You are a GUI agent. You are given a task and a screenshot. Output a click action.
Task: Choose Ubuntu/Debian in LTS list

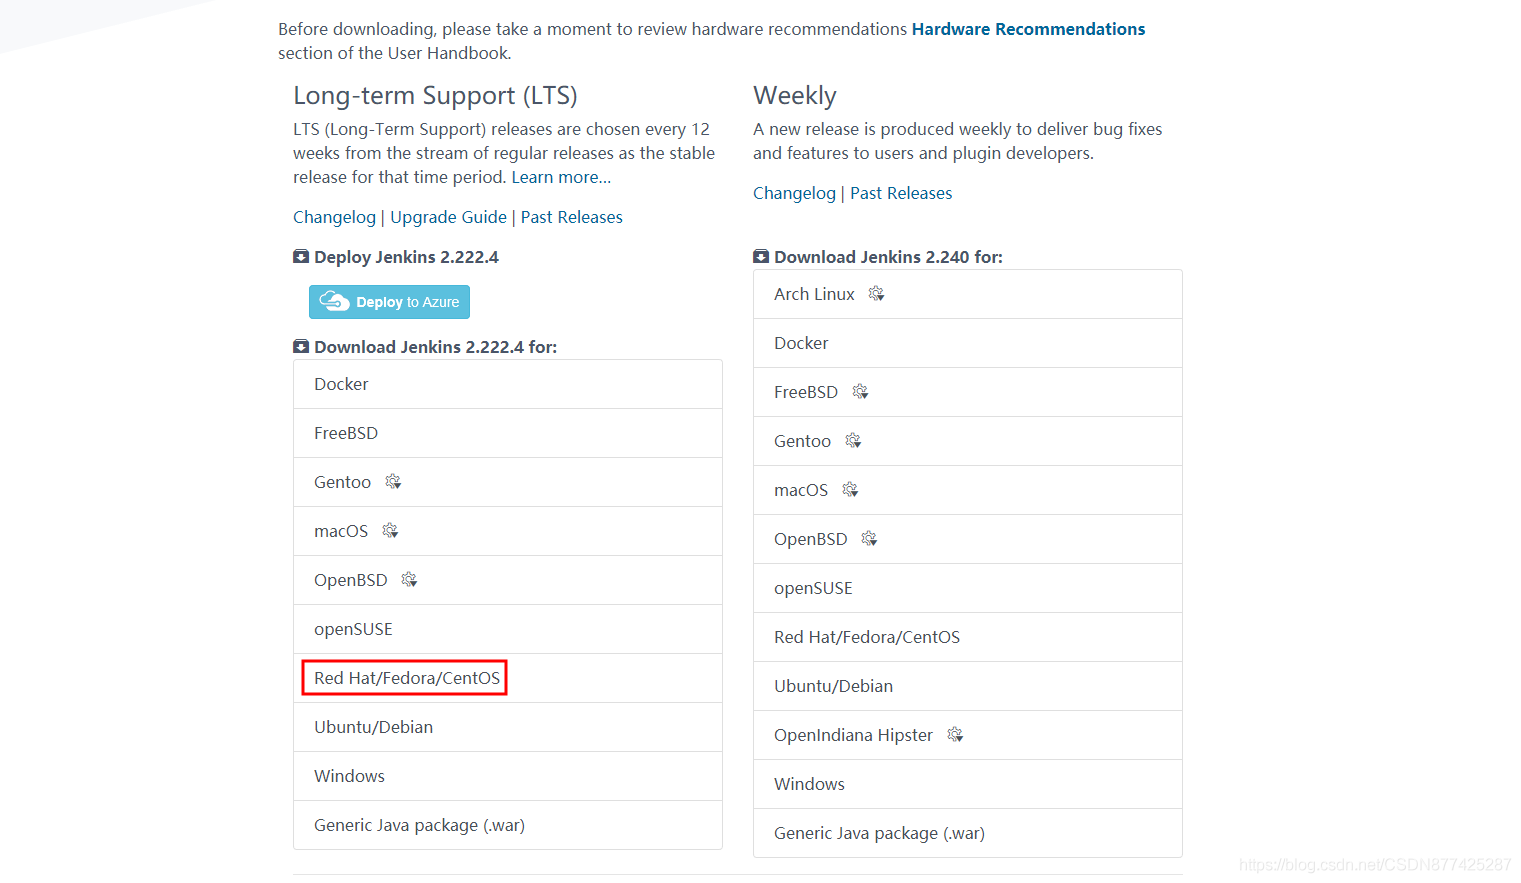click(x=508, y=727)
